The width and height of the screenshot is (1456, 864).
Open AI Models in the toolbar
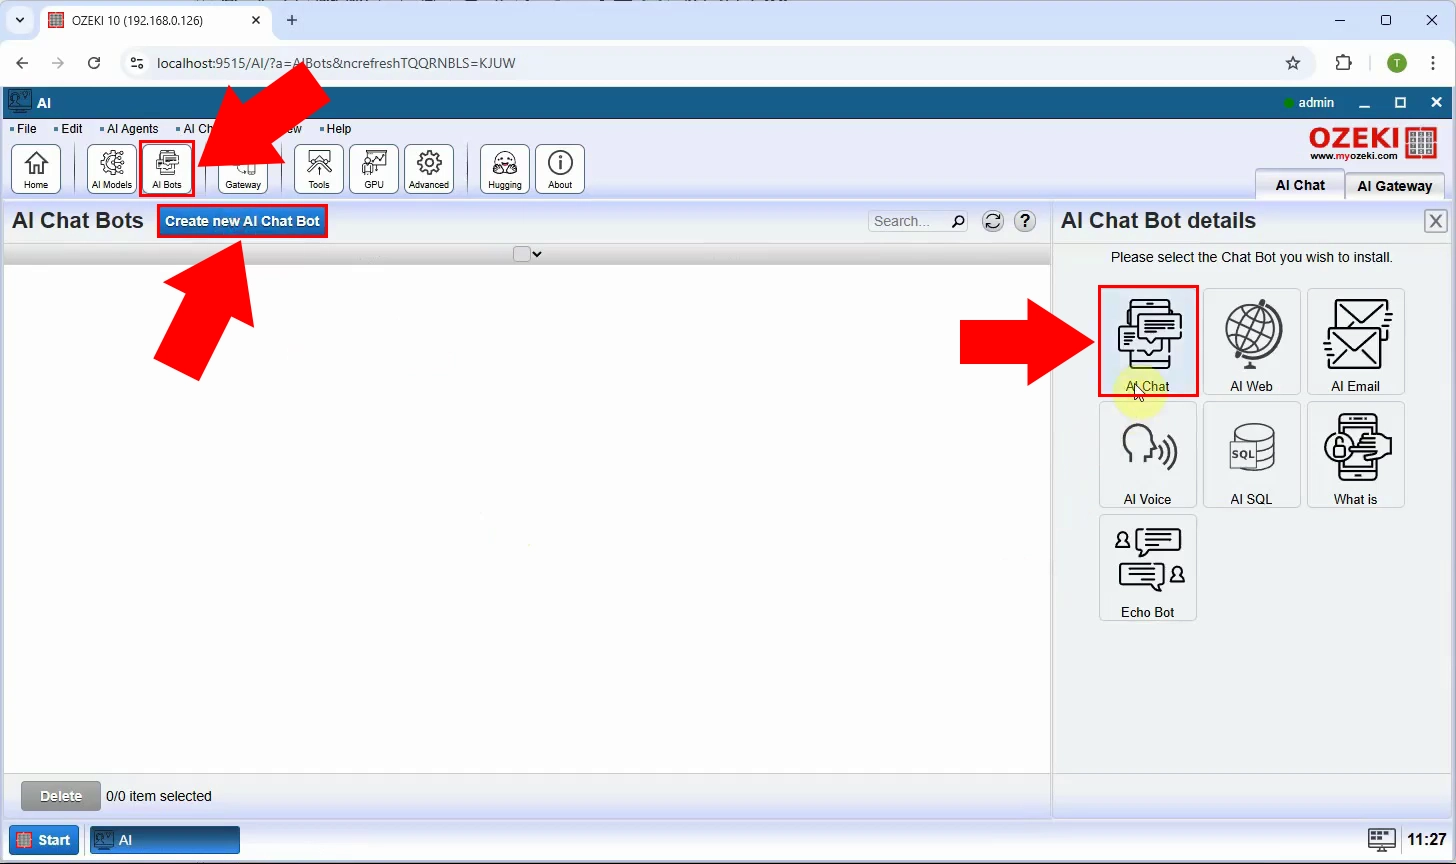(112, 168)
